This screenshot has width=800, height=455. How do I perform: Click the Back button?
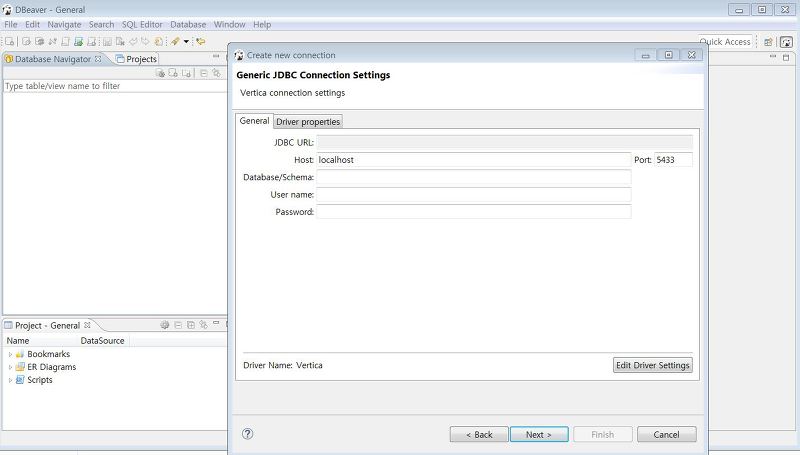(x=479, y=435)
